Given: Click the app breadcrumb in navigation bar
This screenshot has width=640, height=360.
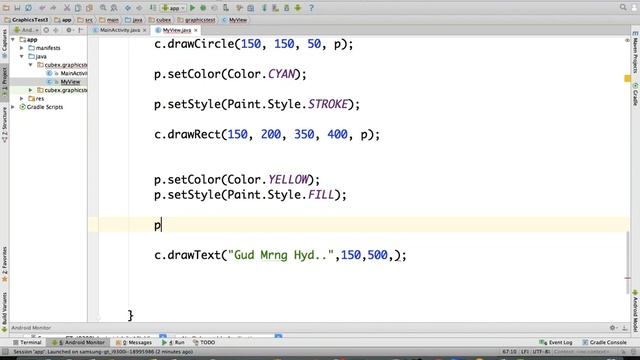Looking at the screenshot, I should click(63, 20).
